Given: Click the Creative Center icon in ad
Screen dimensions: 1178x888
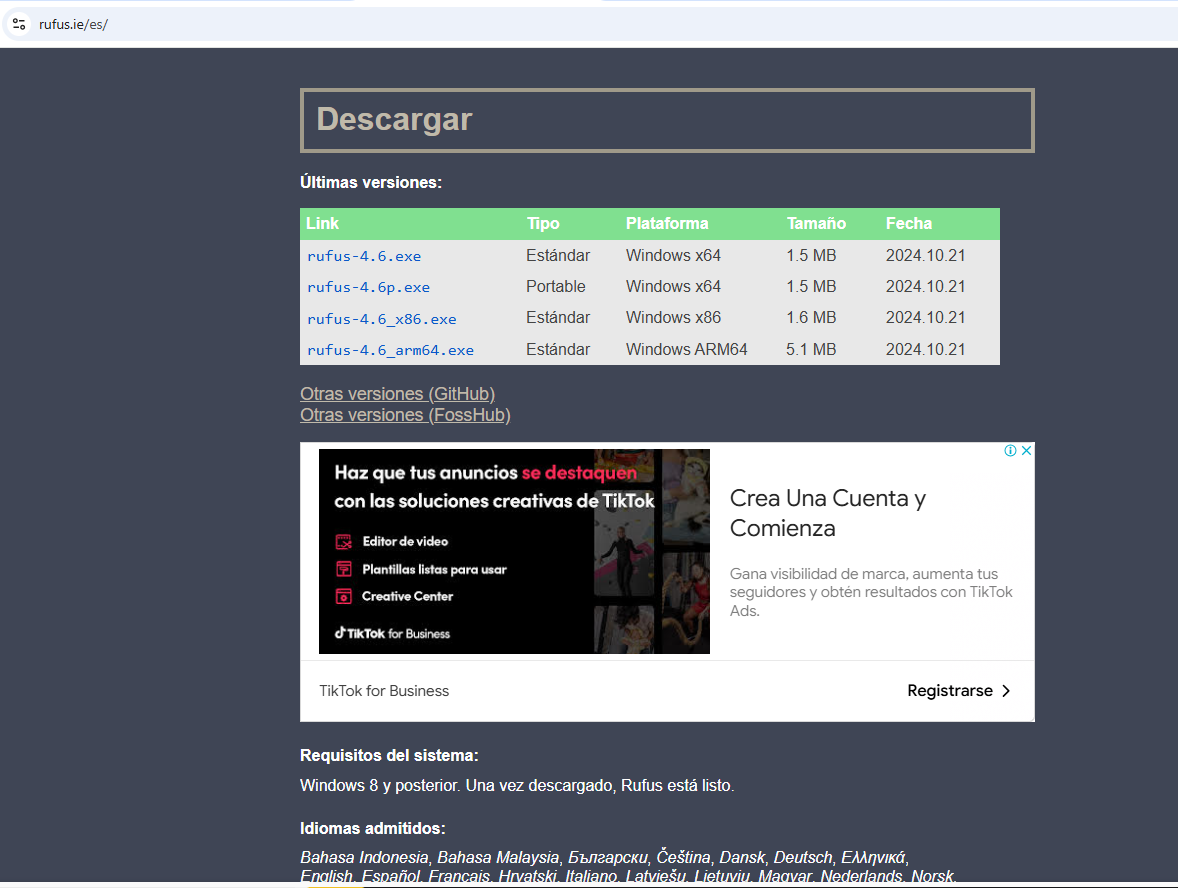Looking at the screenshot, I should (x=343, y=597).
